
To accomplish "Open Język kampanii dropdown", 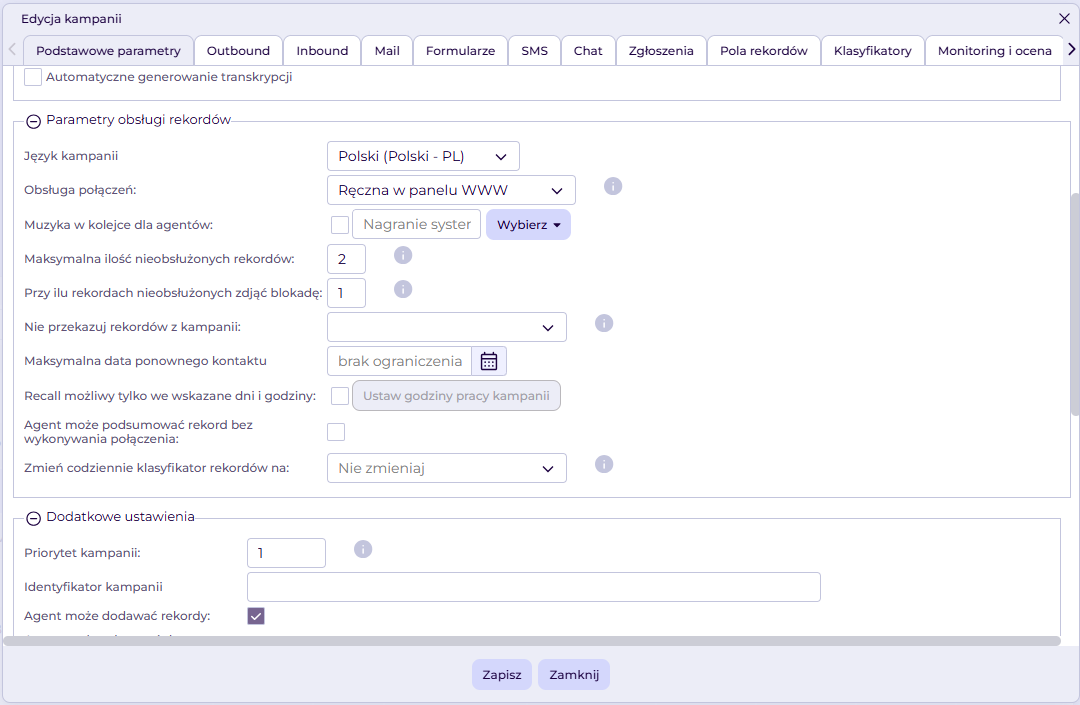I will pos(423,156).
